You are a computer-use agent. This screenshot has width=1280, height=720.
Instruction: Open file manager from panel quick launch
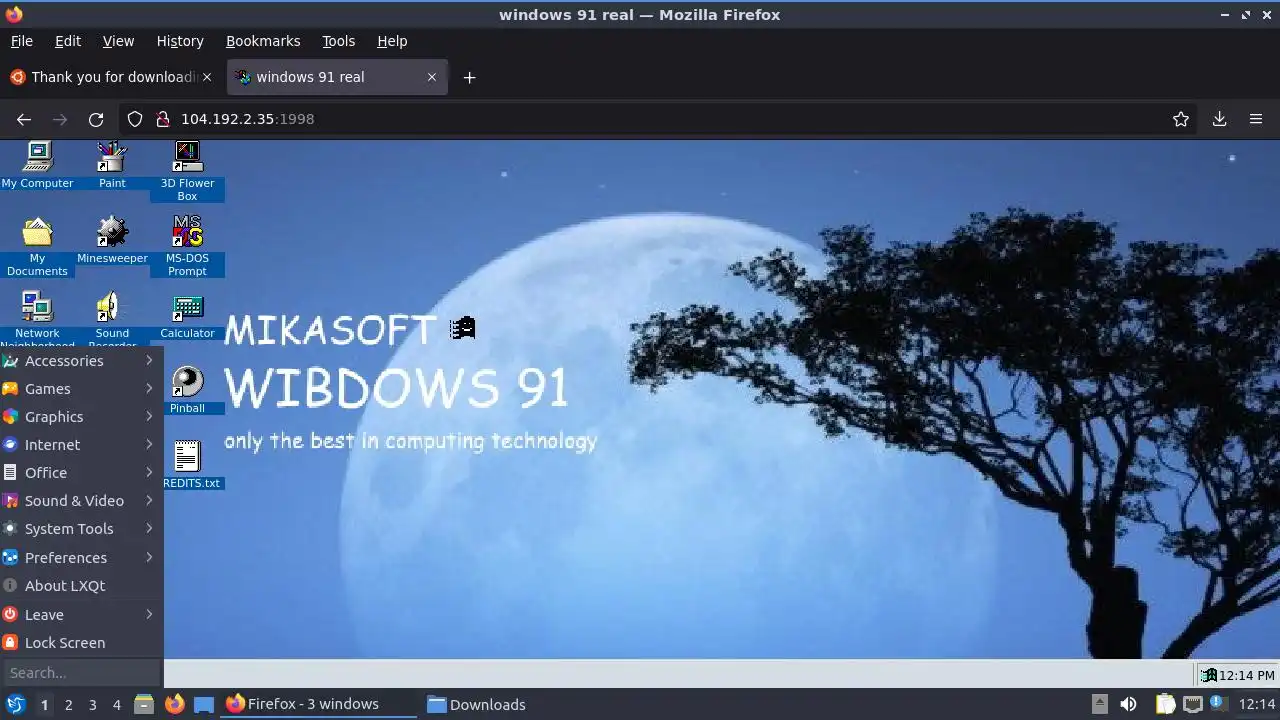click(x=143, y=704)
